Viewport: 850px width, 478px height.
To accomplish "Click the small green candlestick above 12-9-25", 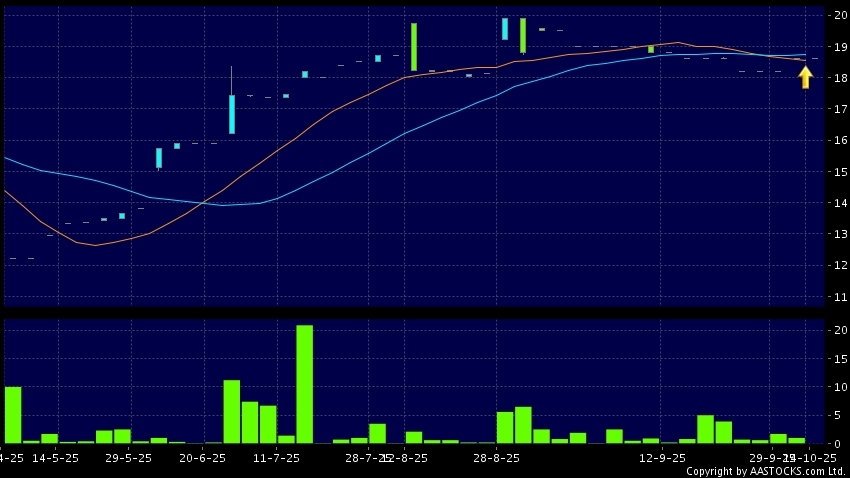I will [650, 49].
